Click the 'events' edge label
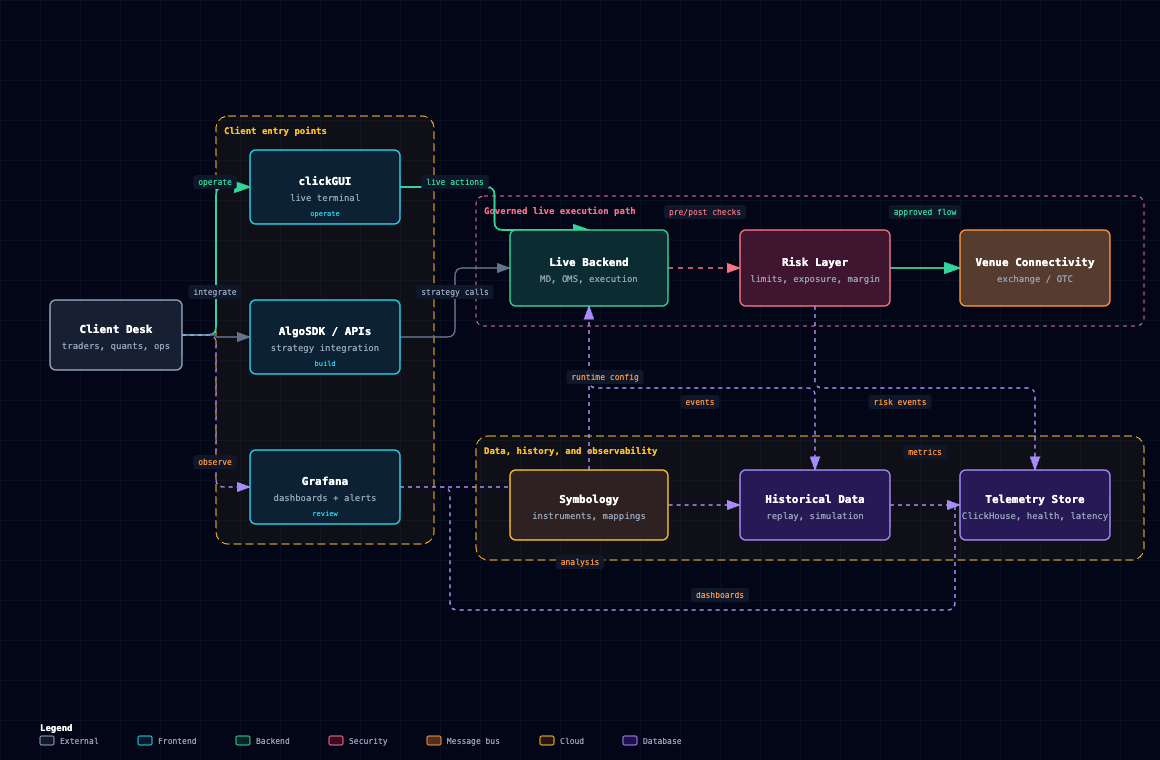1160x760 pixels. (x=700, y=403)
